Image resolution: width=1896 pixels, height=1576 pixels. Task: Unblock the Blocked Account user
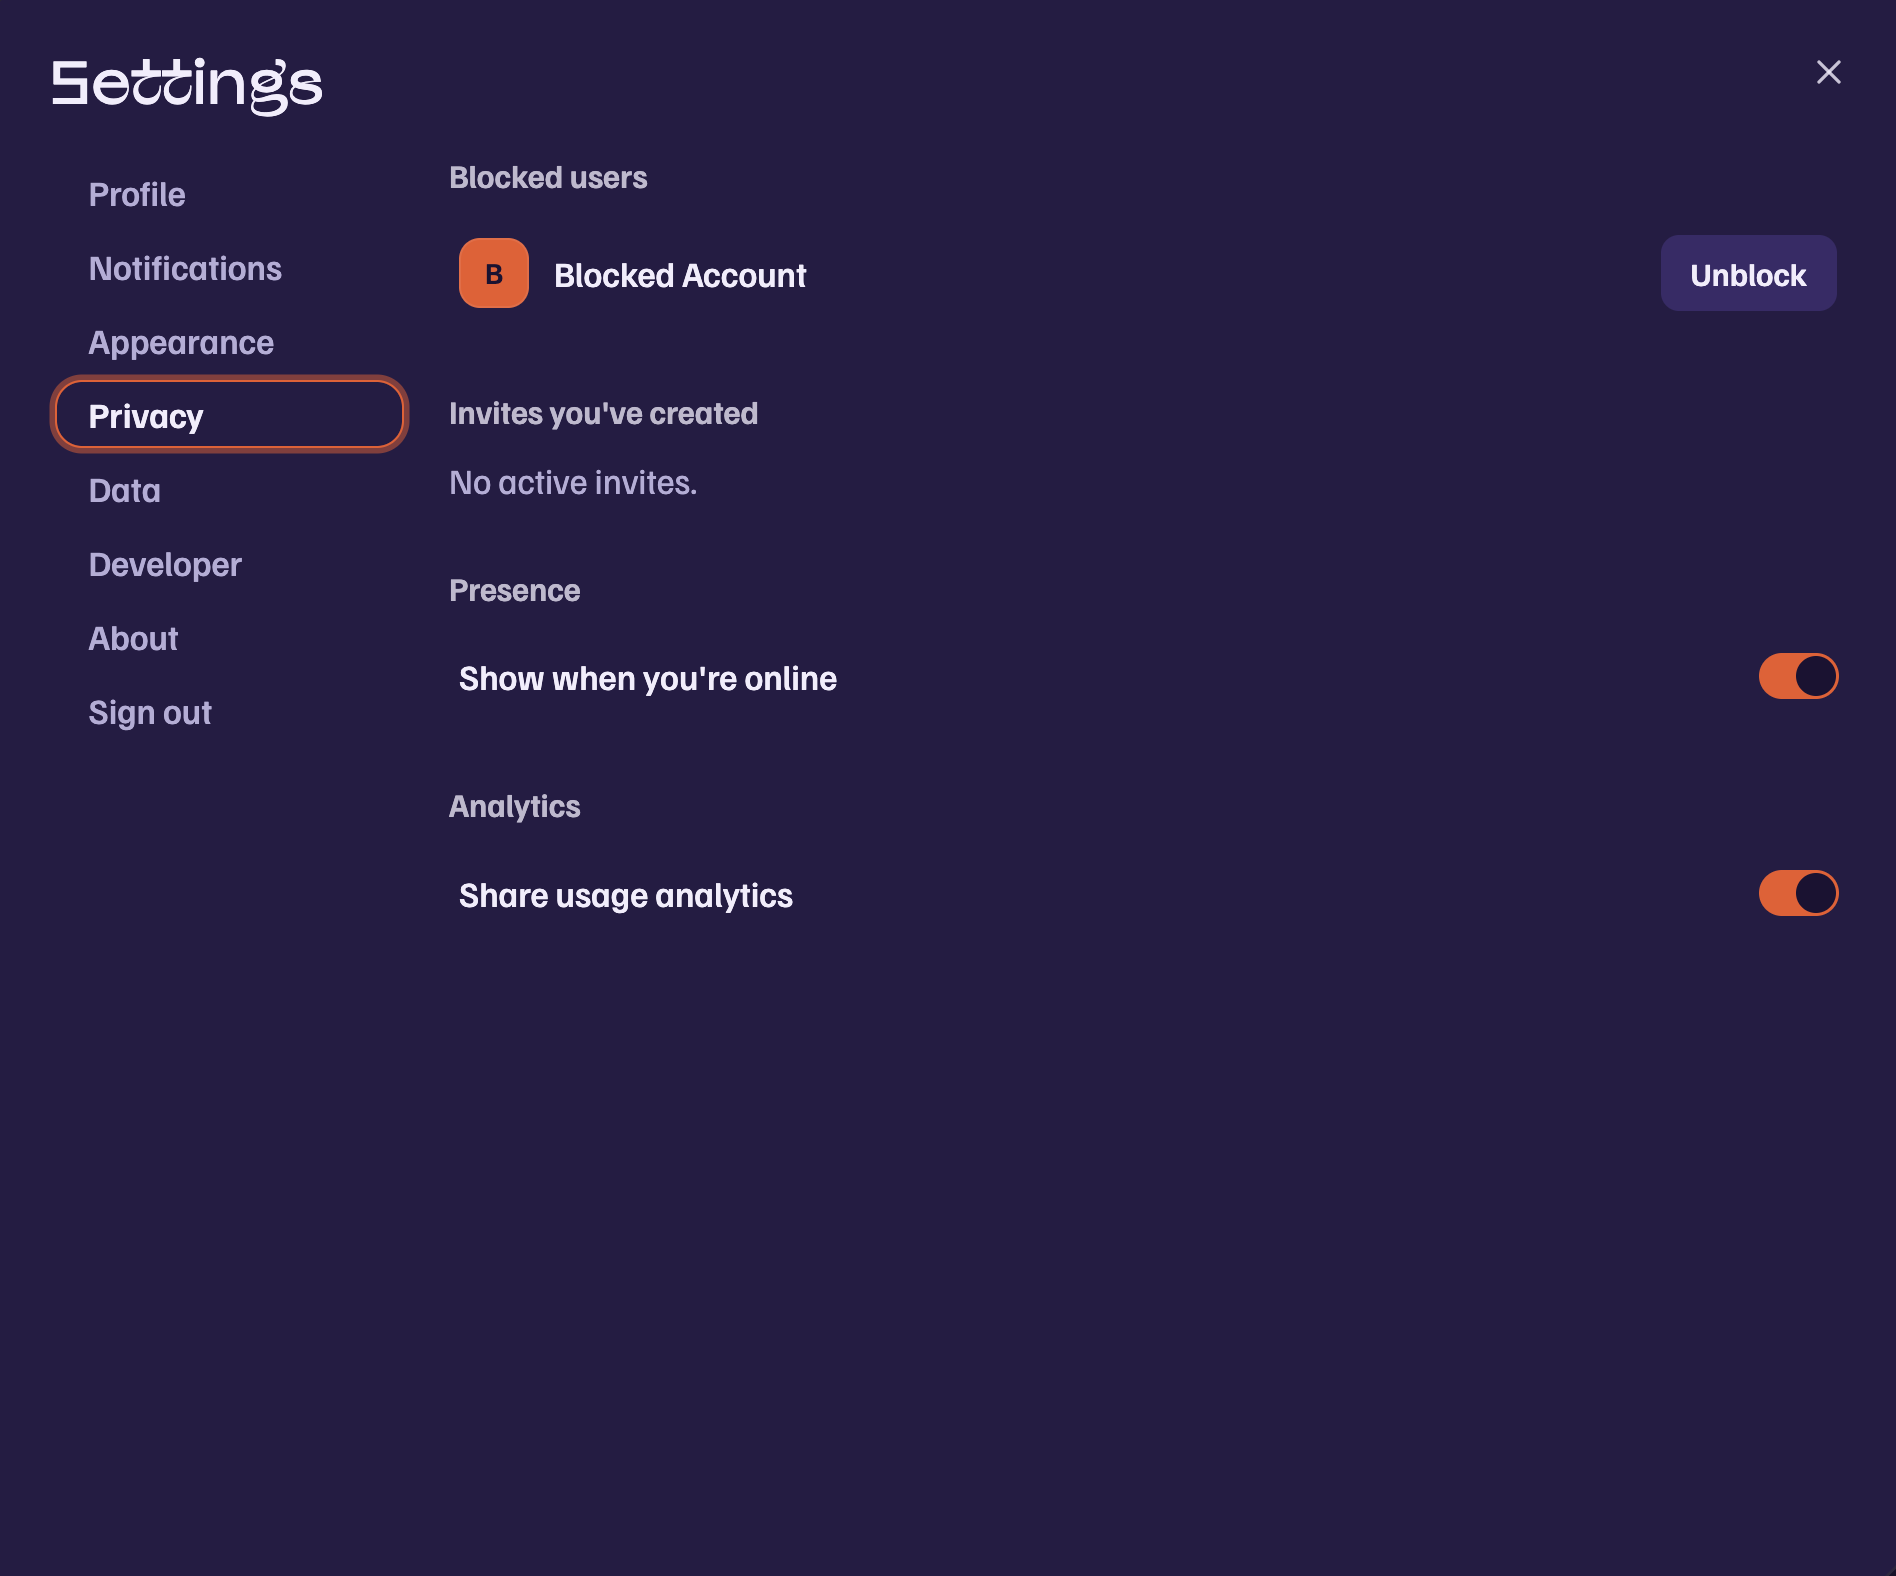click(x=1748, y=273)
